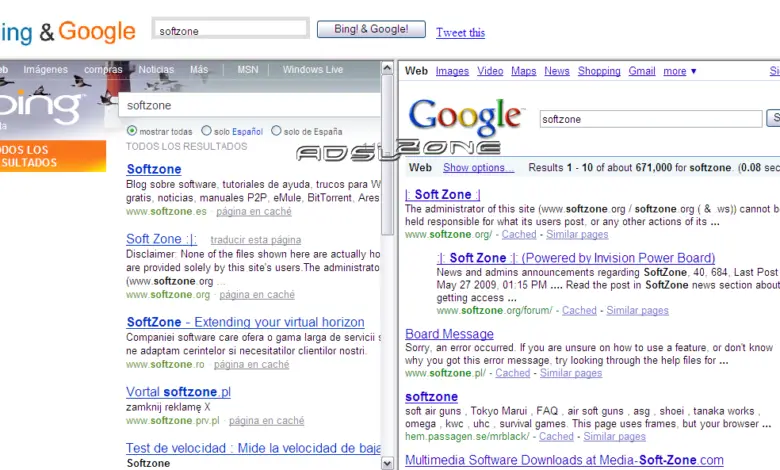The image size is (780, 470).
Task: Open the Más menu in Bing
Action: [199, 70]
